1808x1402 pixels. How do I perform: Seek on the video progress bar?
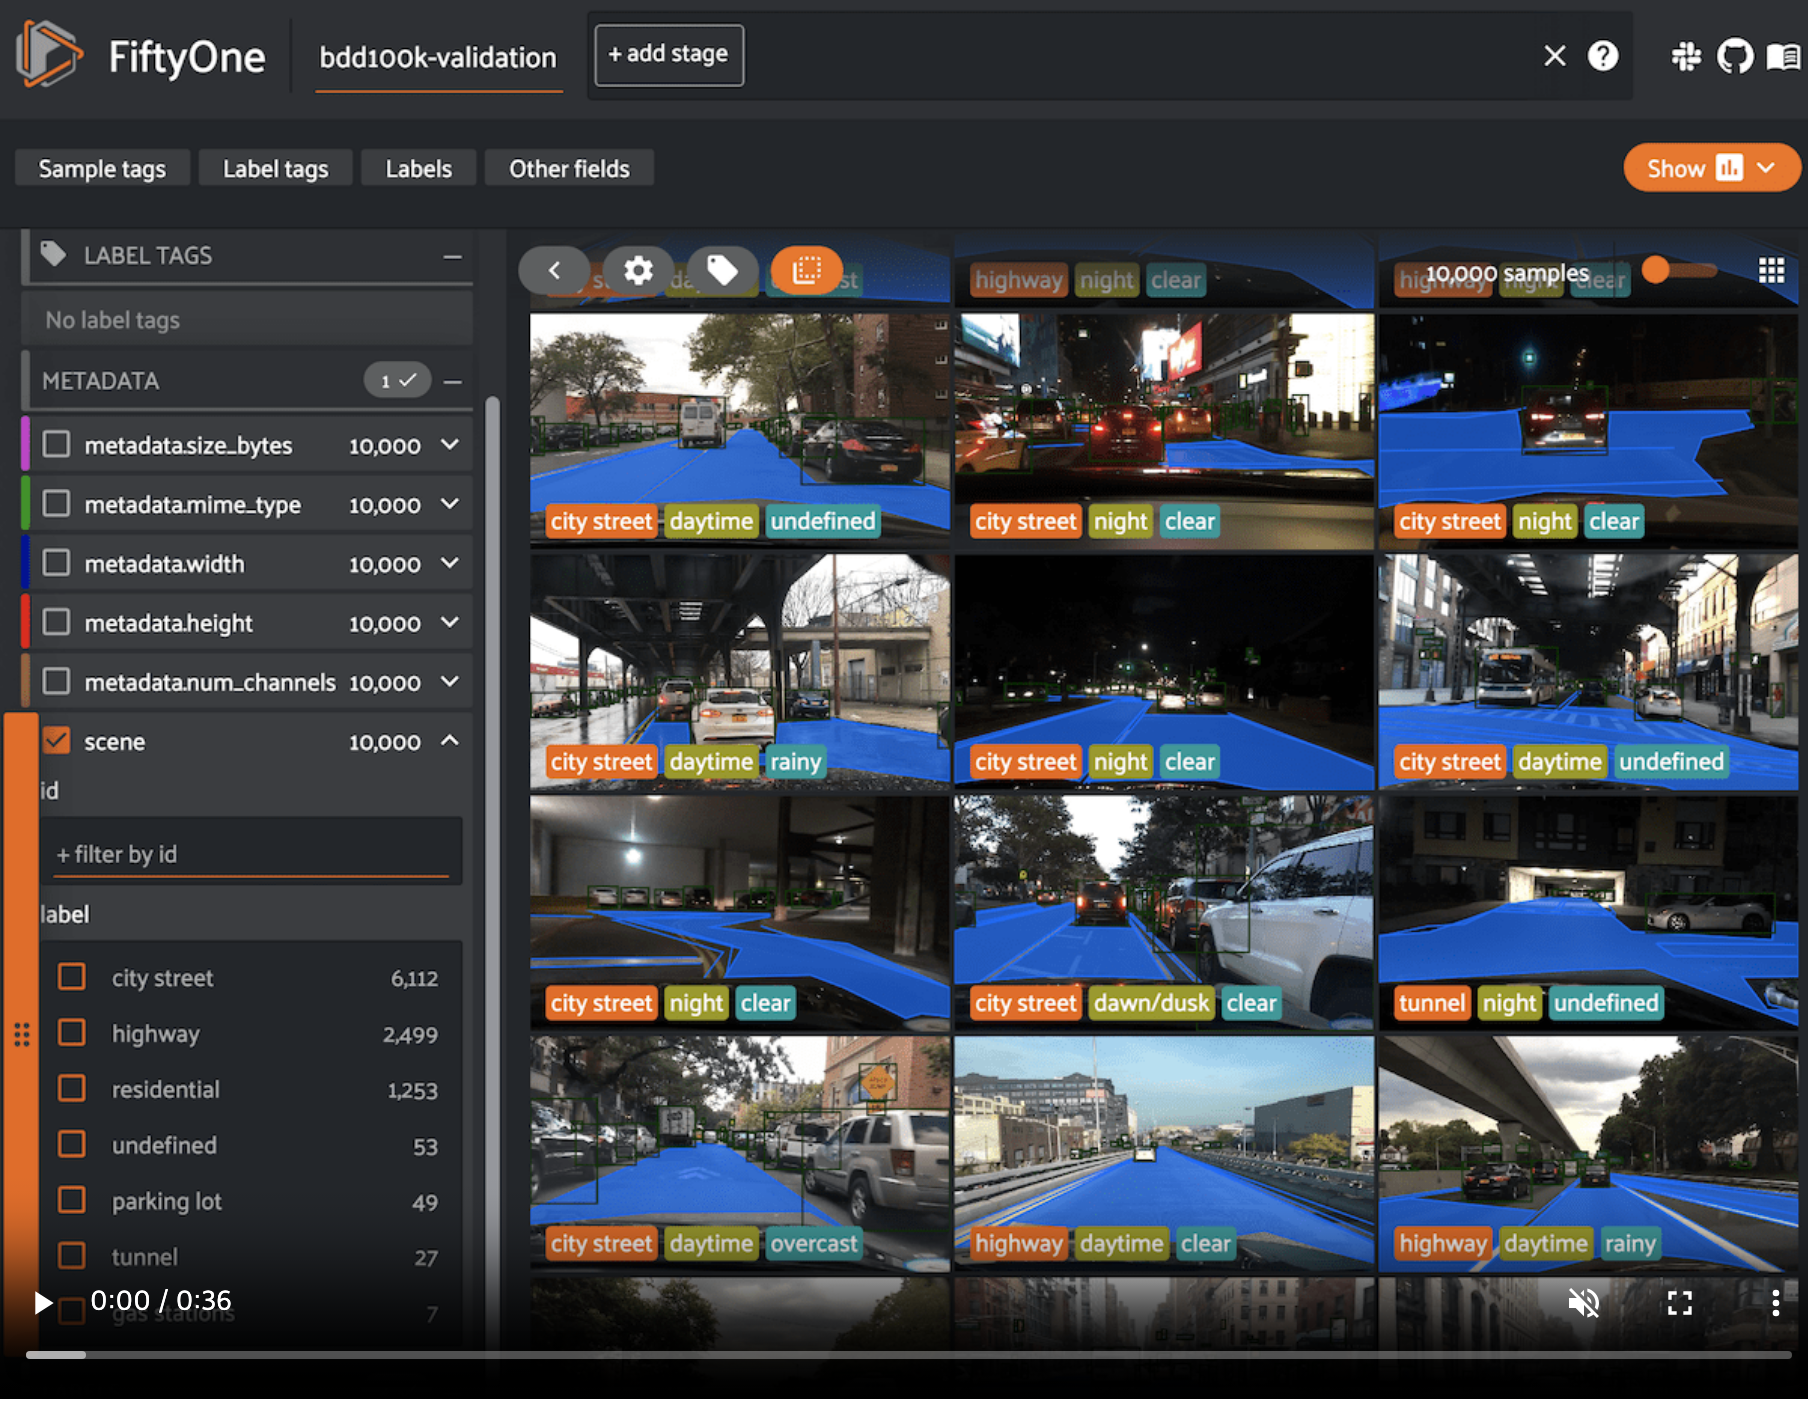click(x=908, y=1355)
